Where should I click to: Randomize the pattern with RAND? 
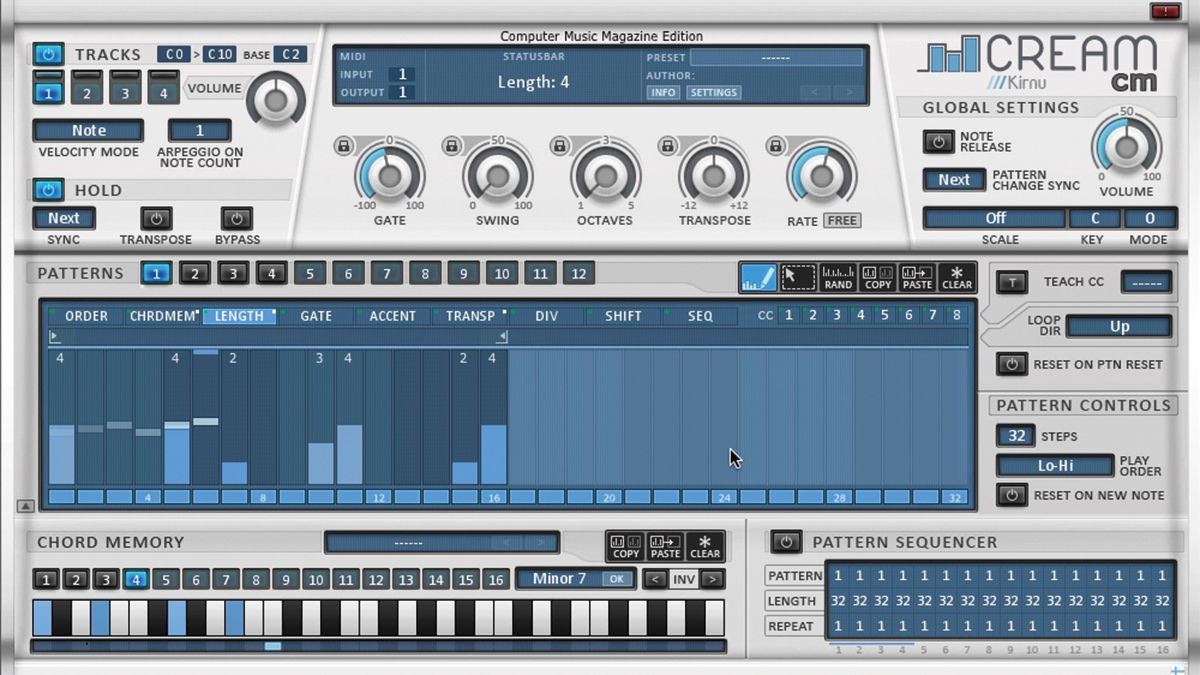pos(838,277)
